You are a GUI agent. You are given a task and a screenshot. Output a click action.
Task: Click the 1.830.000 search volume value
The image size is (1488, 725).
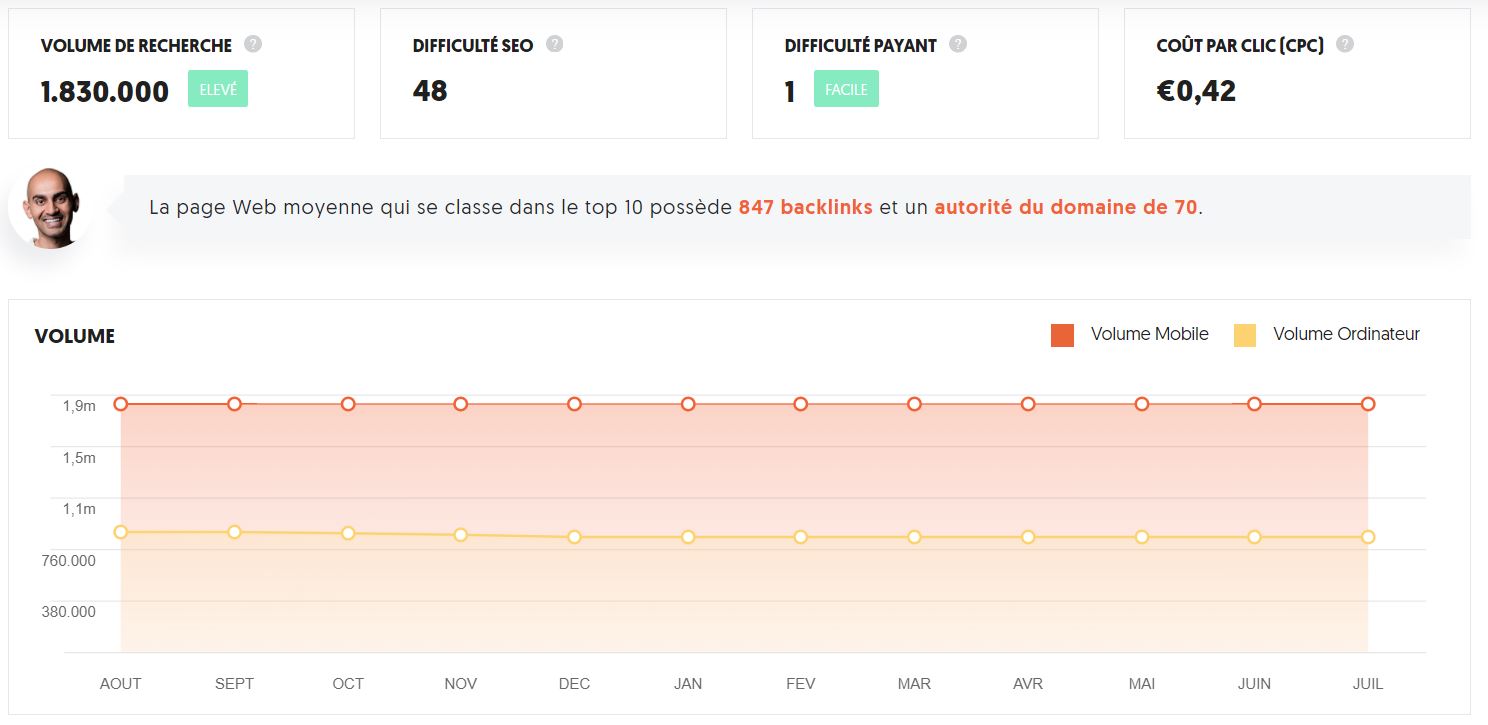coord(105,91)
